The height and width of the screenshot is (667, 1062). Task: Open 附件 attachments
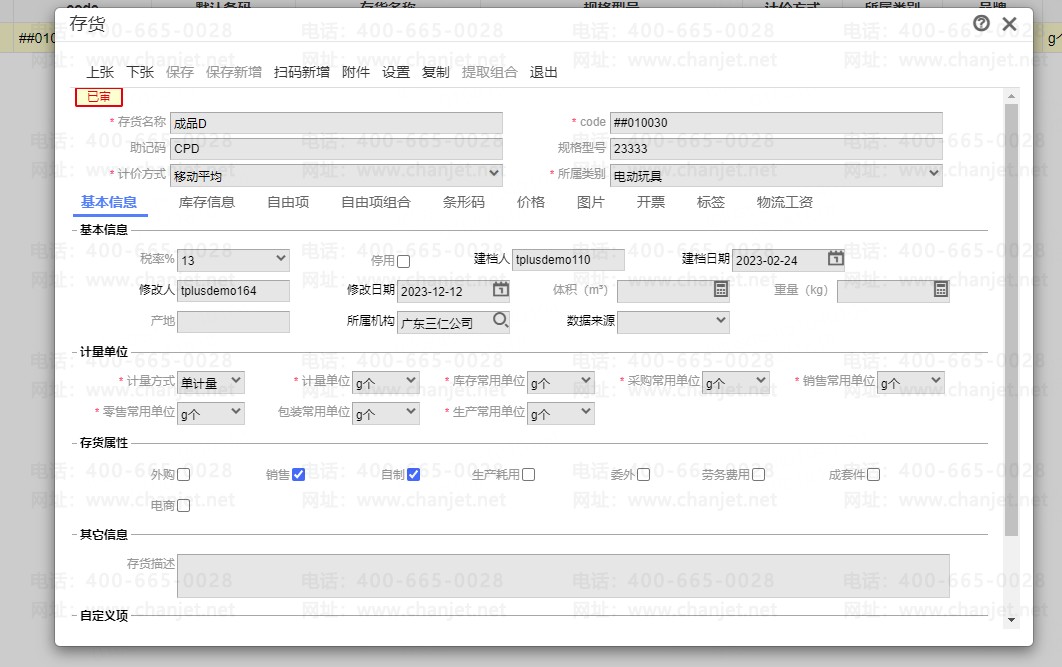[356, 72]
